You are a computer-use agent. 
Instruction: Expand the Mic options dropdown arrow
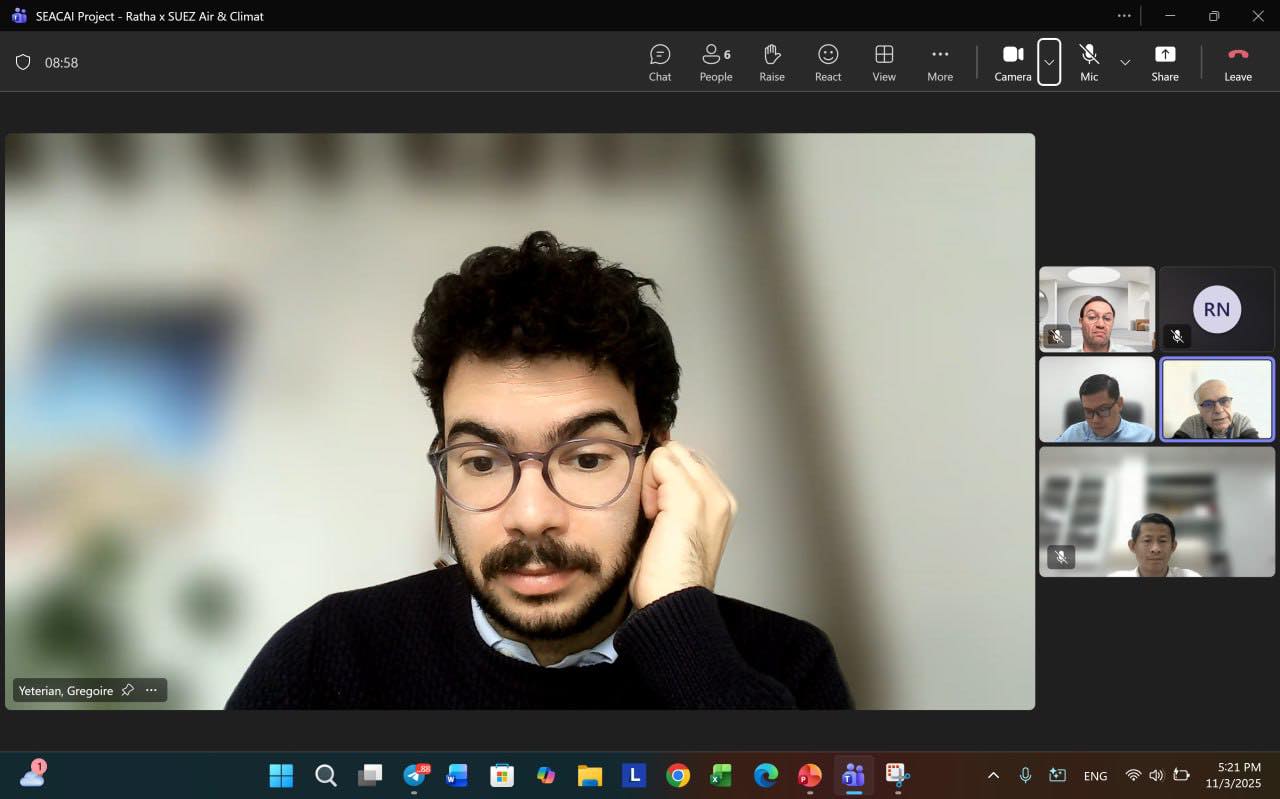coord(1125,62)
